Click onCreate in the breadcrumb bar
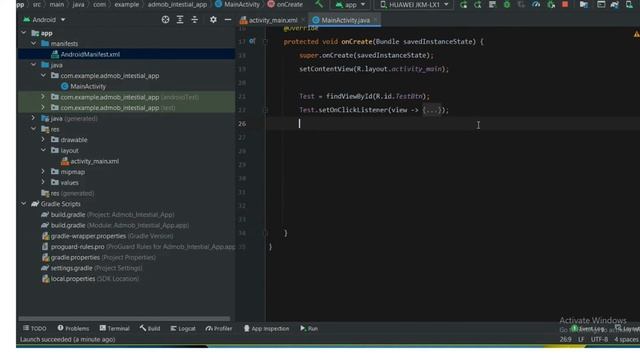Image resolution: width=640 pixels, height=360 pixels. click(285, 4)
